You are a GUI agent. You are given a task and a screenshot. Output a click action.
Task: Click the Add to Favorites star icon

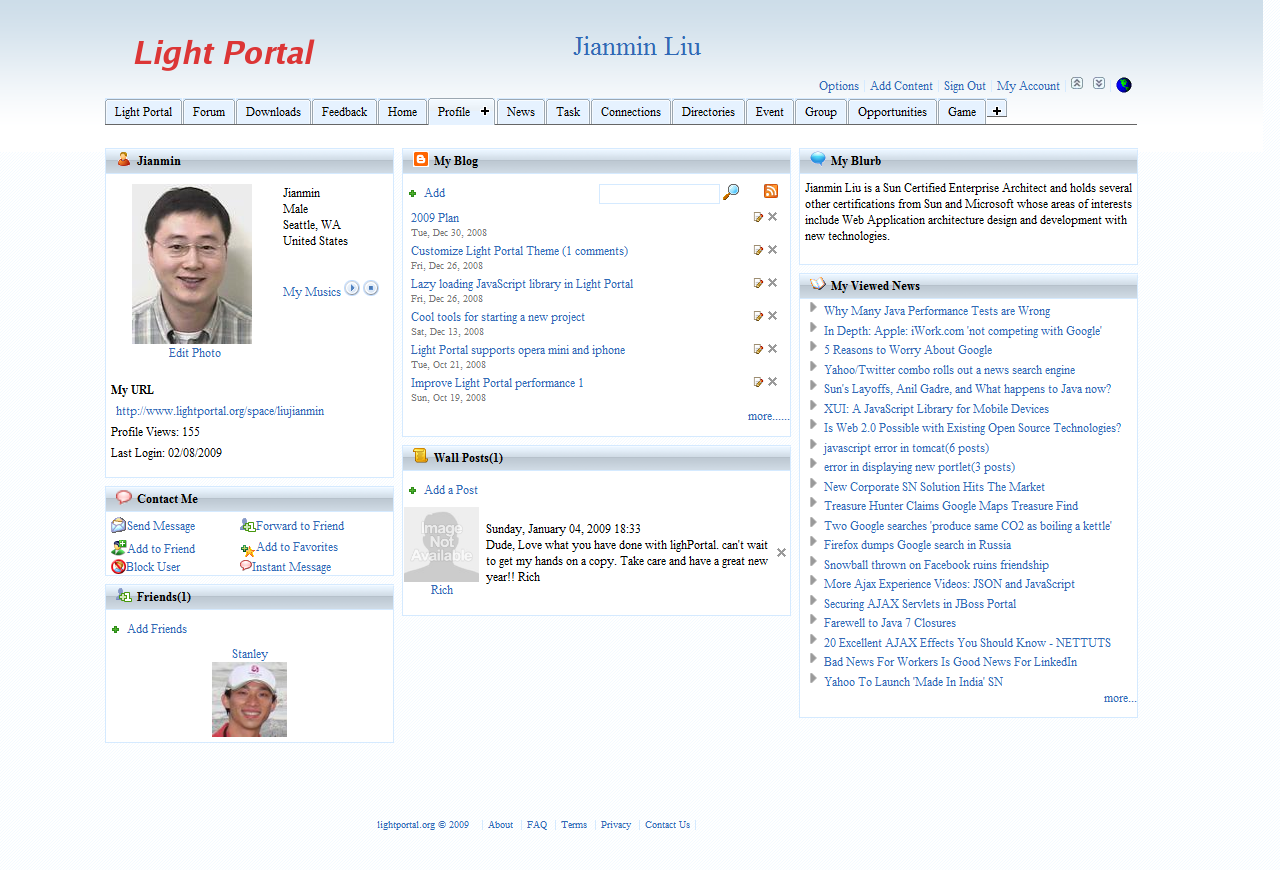click(x=247, y=549)
